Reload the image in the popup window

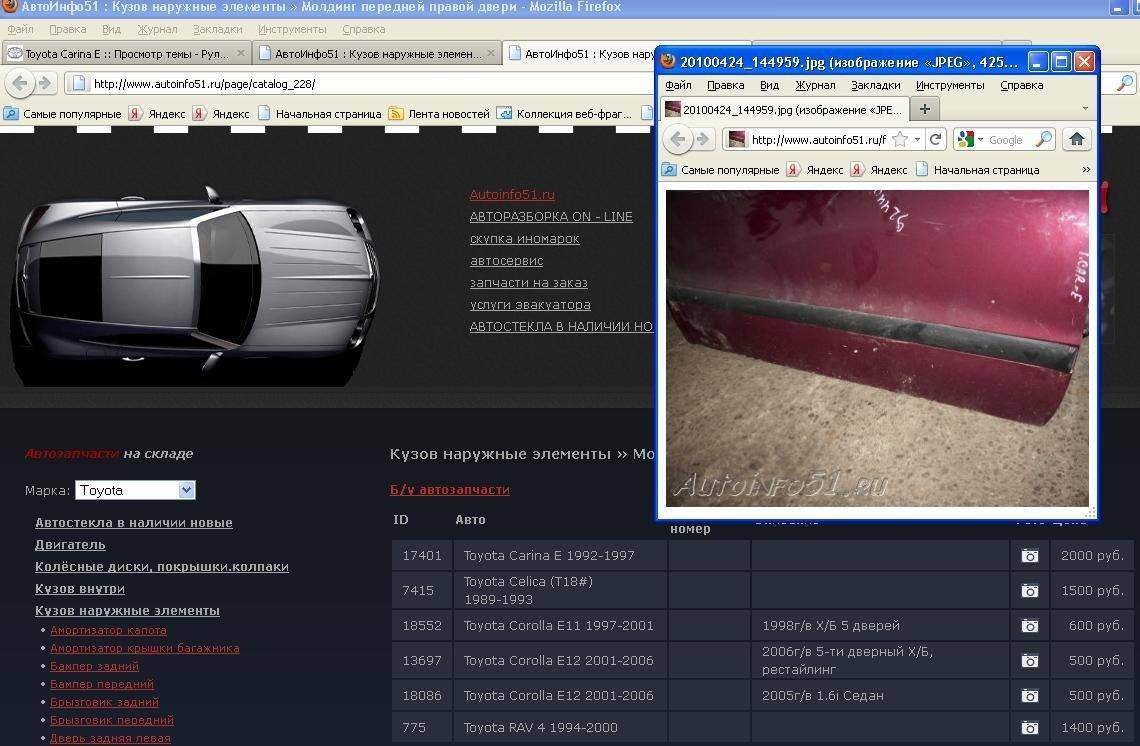click(936, 140)
